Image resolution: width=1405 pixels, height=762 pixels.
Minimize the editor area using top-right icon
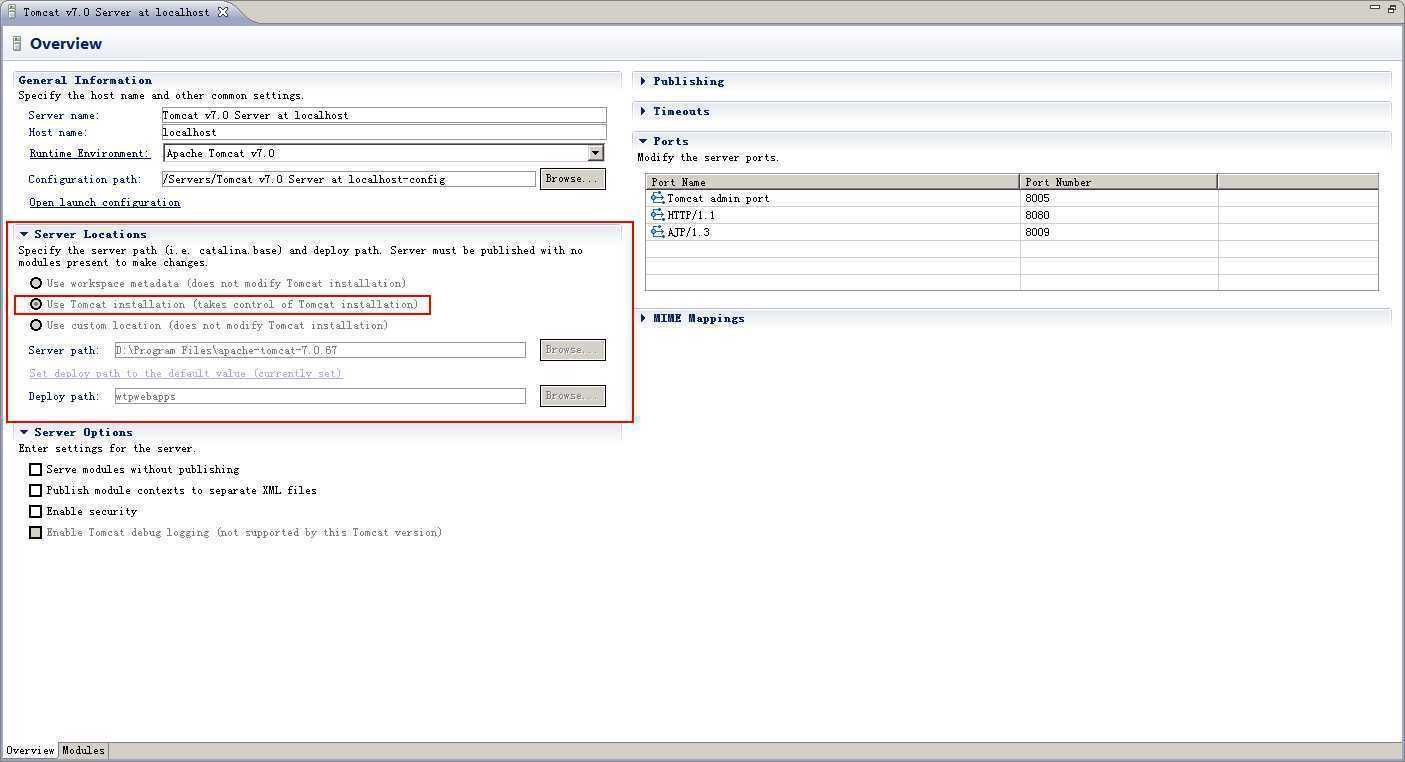click(x=1374, y=8)
